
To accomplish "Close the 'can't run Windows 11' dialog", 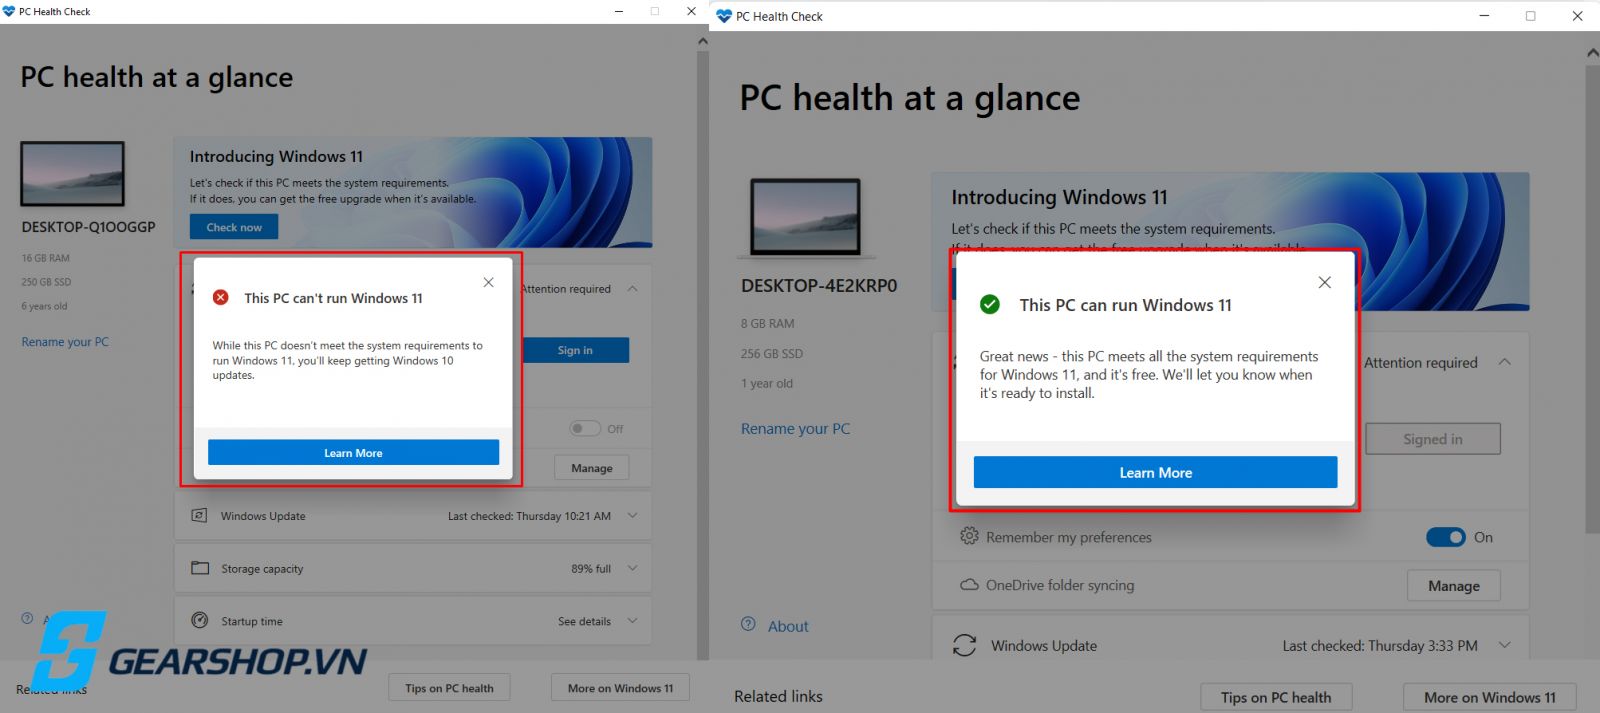I will point(488,282).
